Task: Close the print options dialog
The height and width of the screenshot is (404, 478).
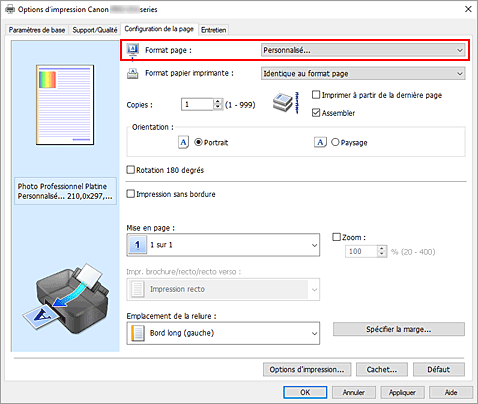Action: (x=468, y=9)
